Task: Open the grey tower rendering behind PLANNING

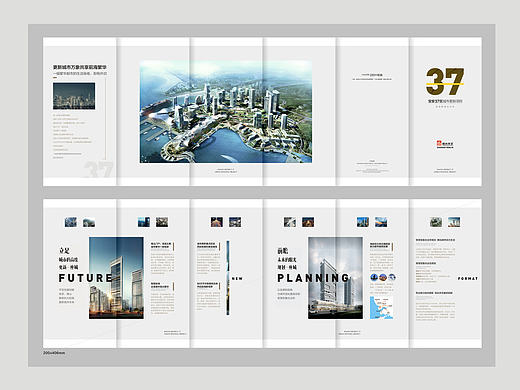Action: [335, 278]
